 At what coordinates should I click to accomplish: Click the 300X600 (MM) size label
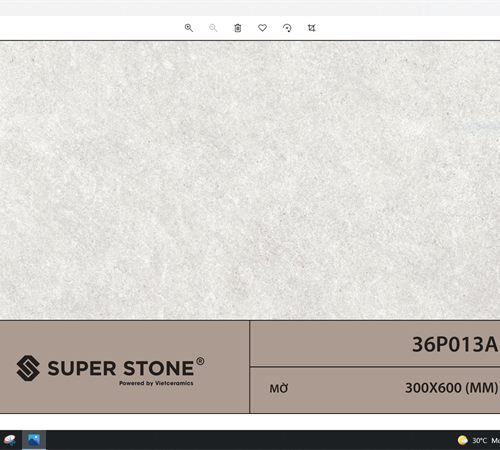pos(451,388)
